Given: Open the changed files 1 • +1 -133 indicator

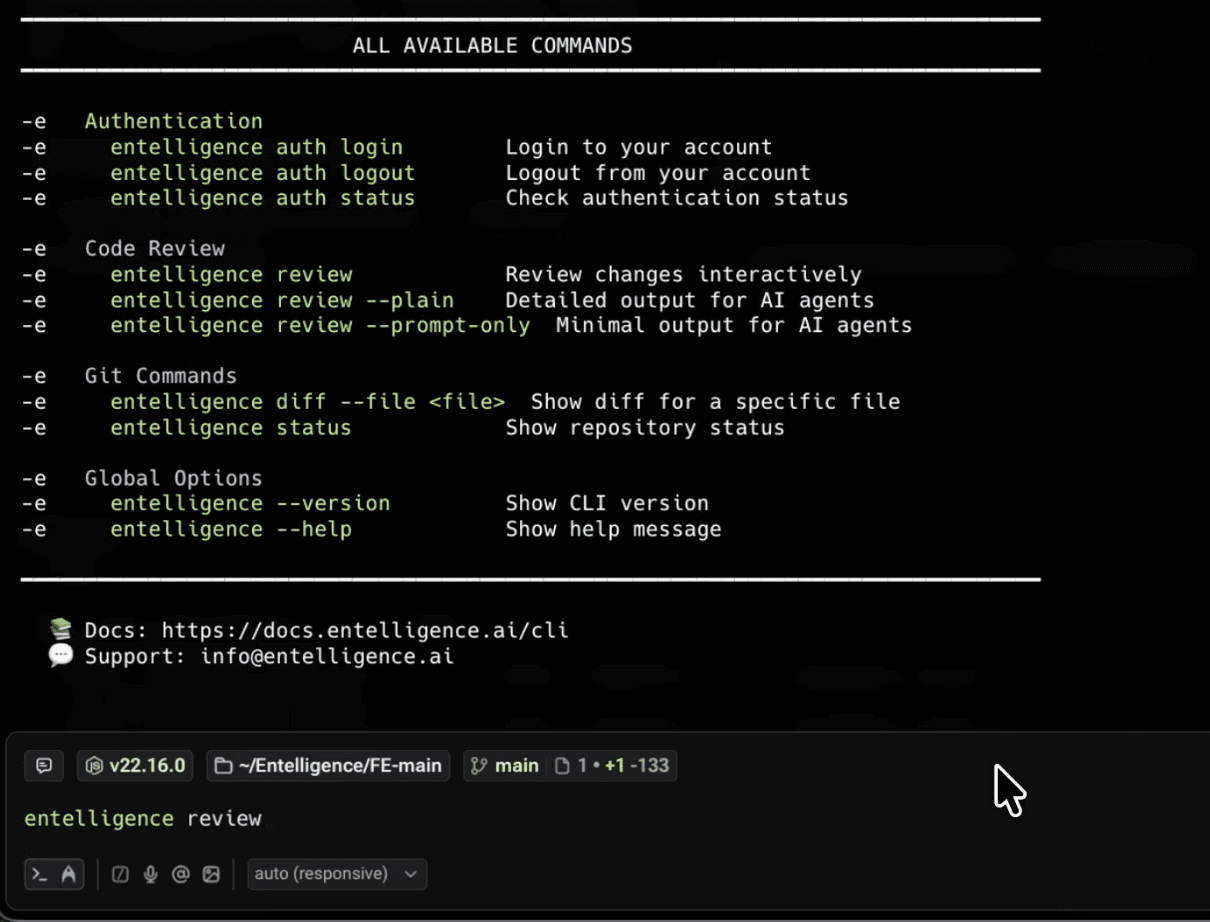Looking at the screenshot, I should (612, 766).
